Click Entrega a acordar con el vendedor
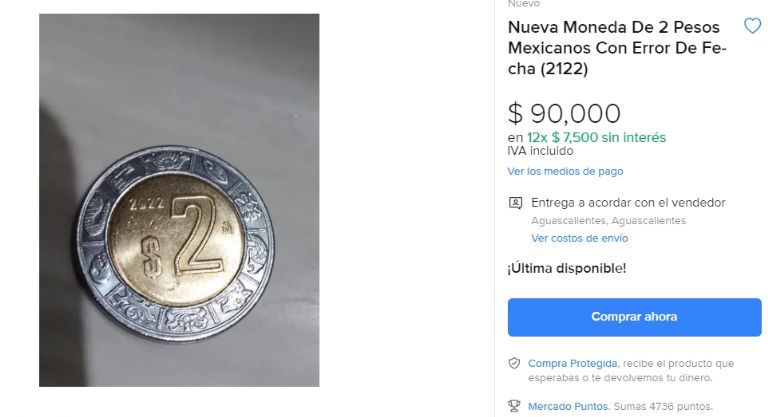The width and height of the screenshot is (768, 417). coord(628,203)
